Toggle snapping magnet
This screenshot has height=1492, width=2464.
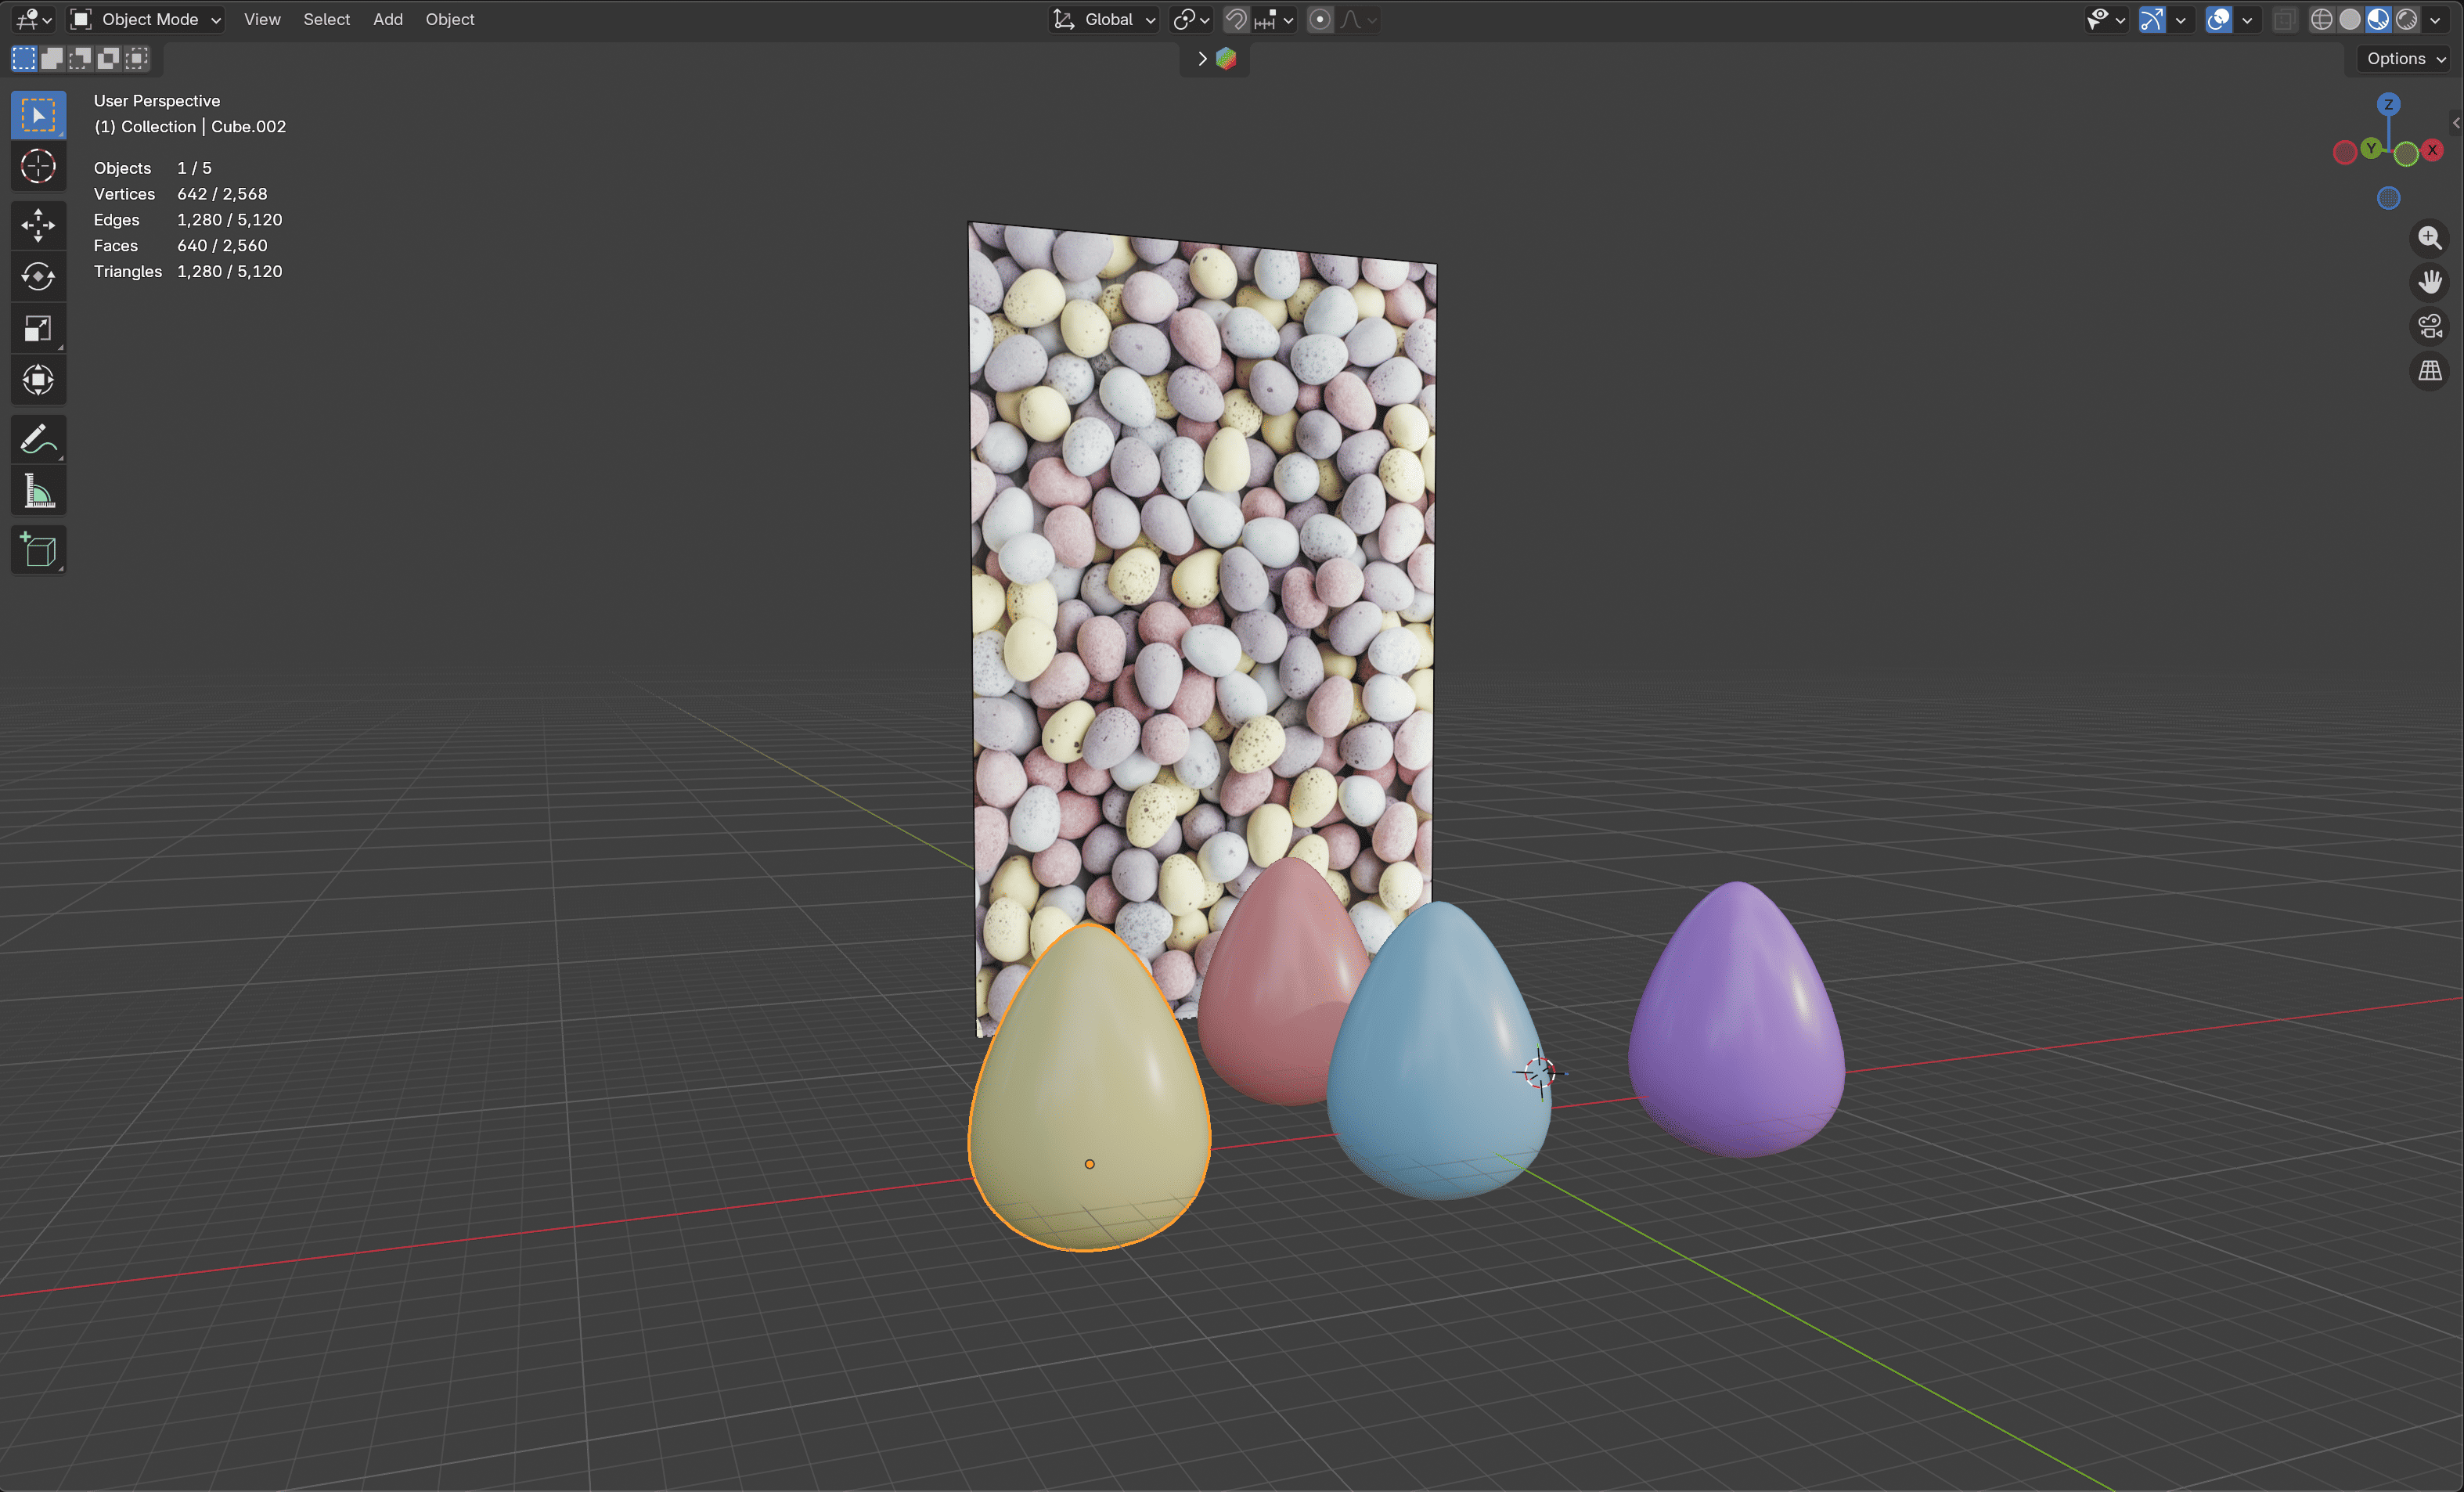1236,19
